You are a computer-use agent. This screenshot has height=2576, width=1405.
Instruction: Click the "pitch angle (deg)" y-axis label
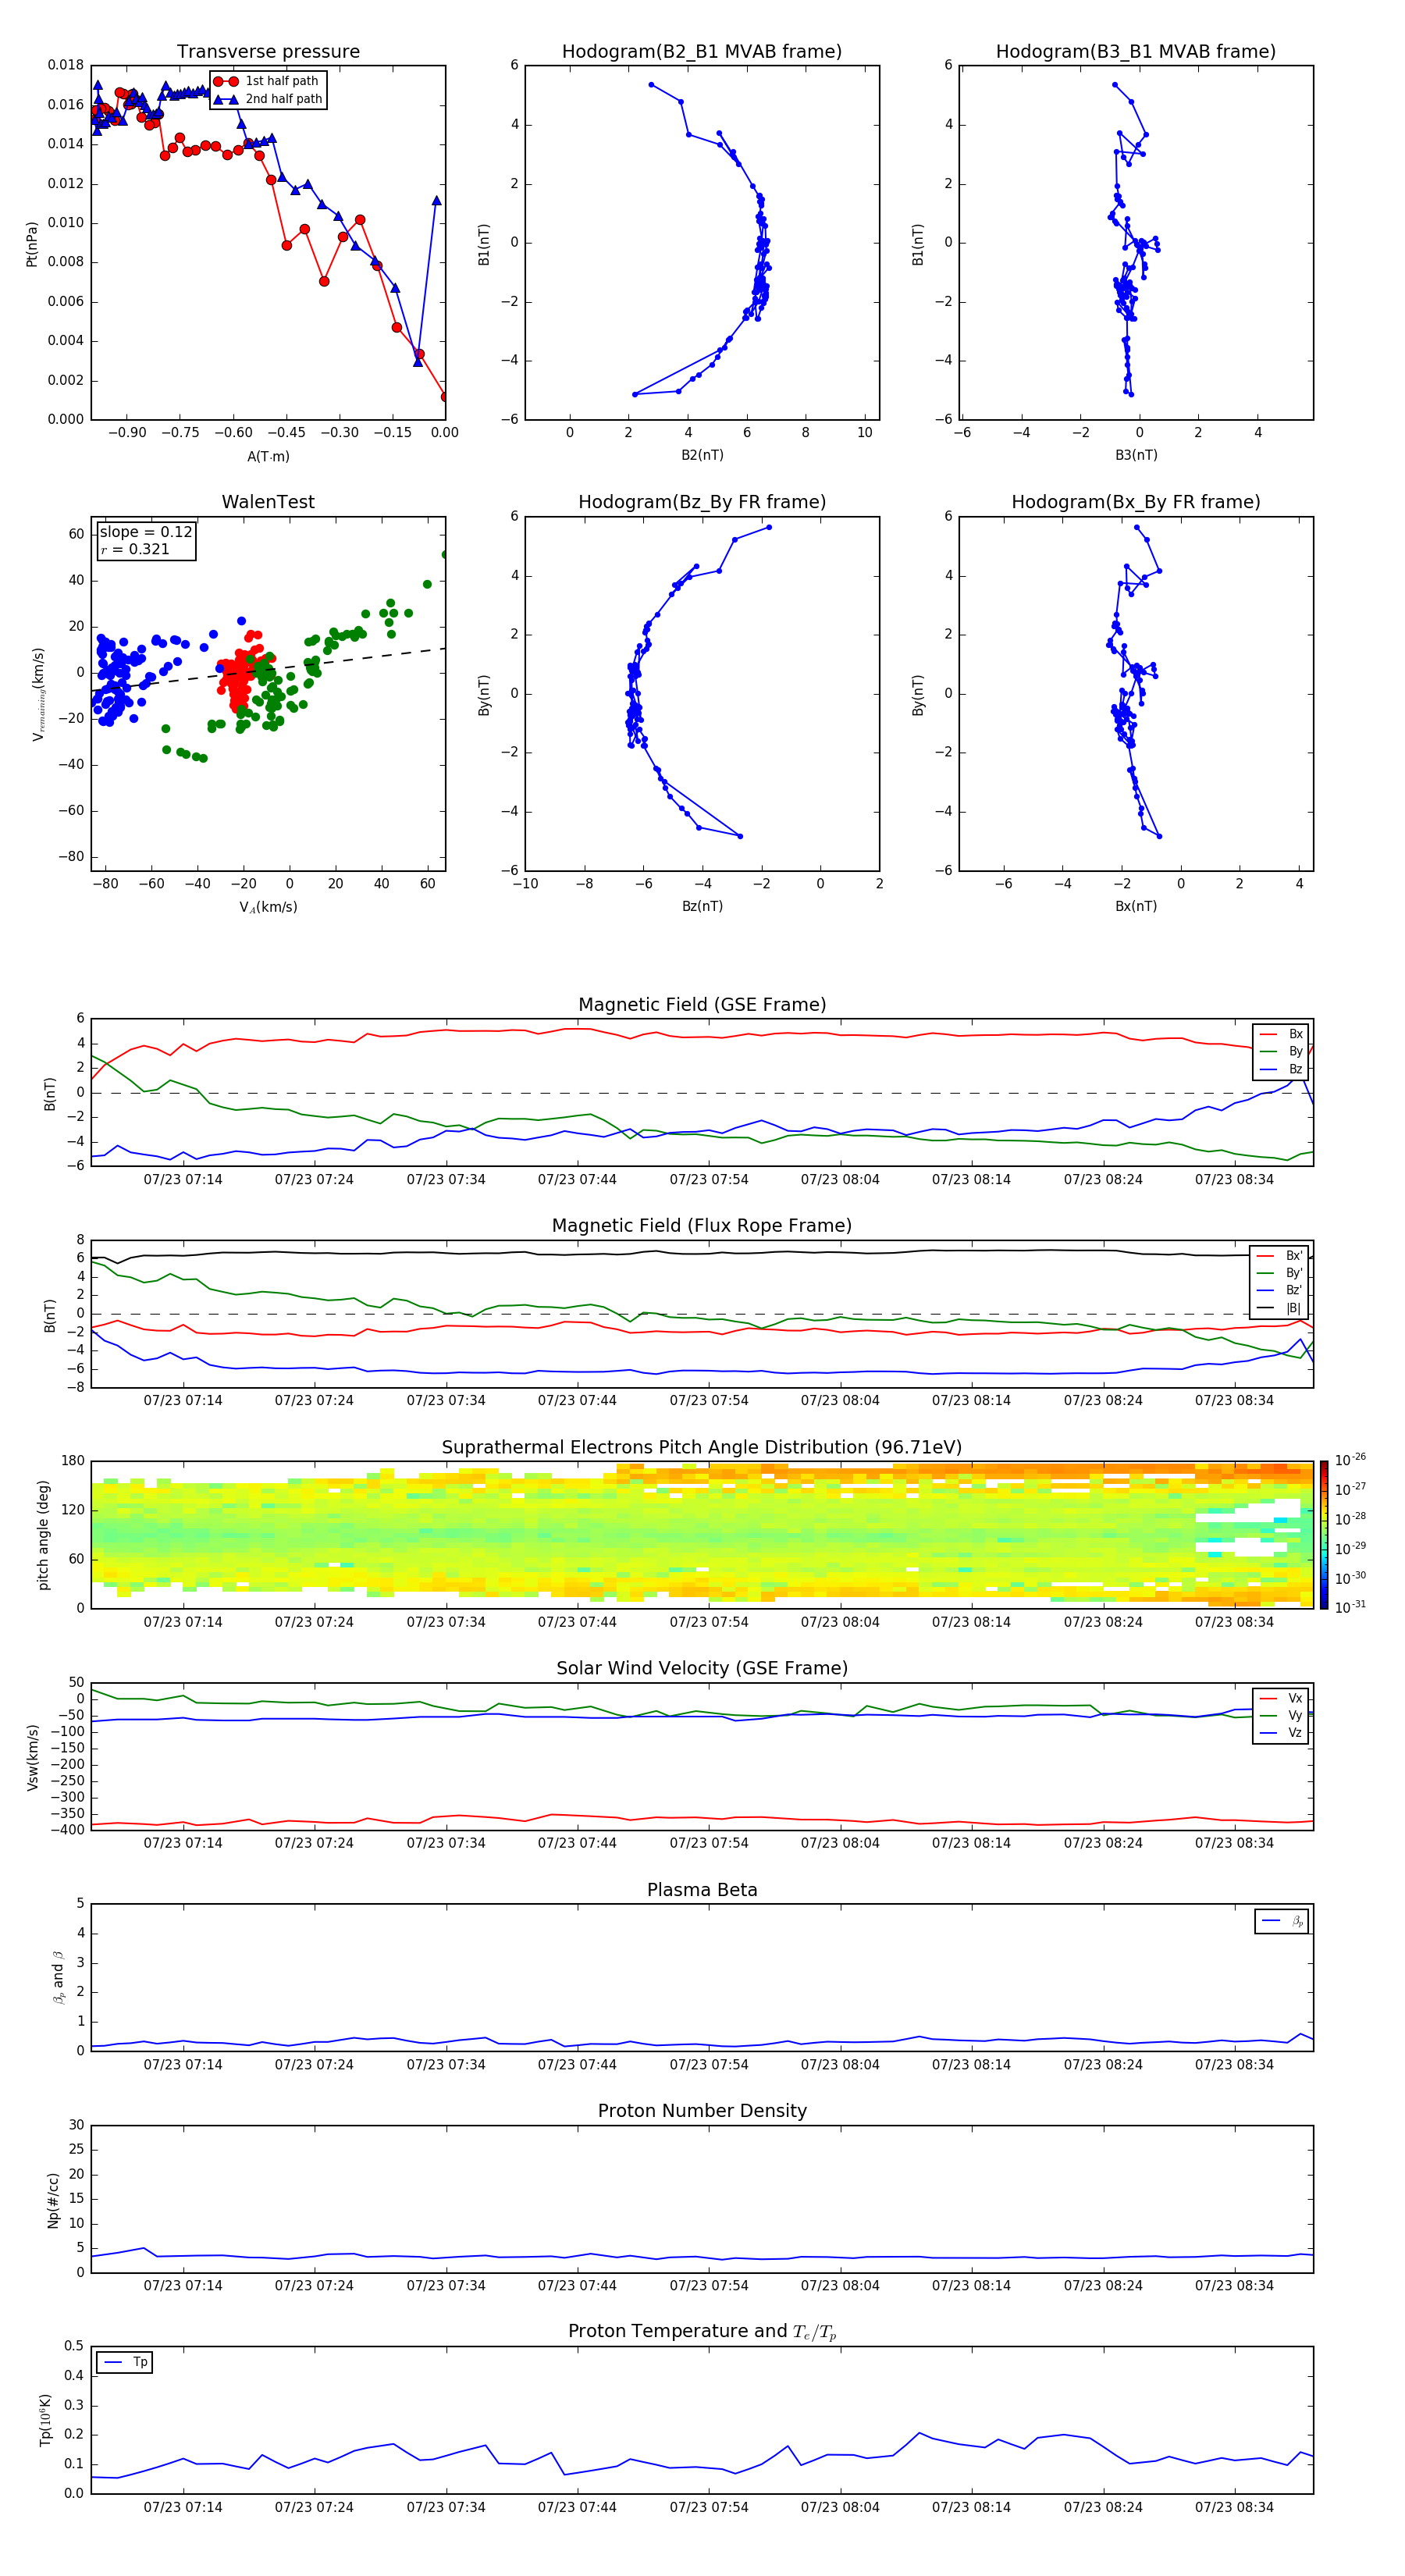pyautogui.click(x=43, y=1535)
